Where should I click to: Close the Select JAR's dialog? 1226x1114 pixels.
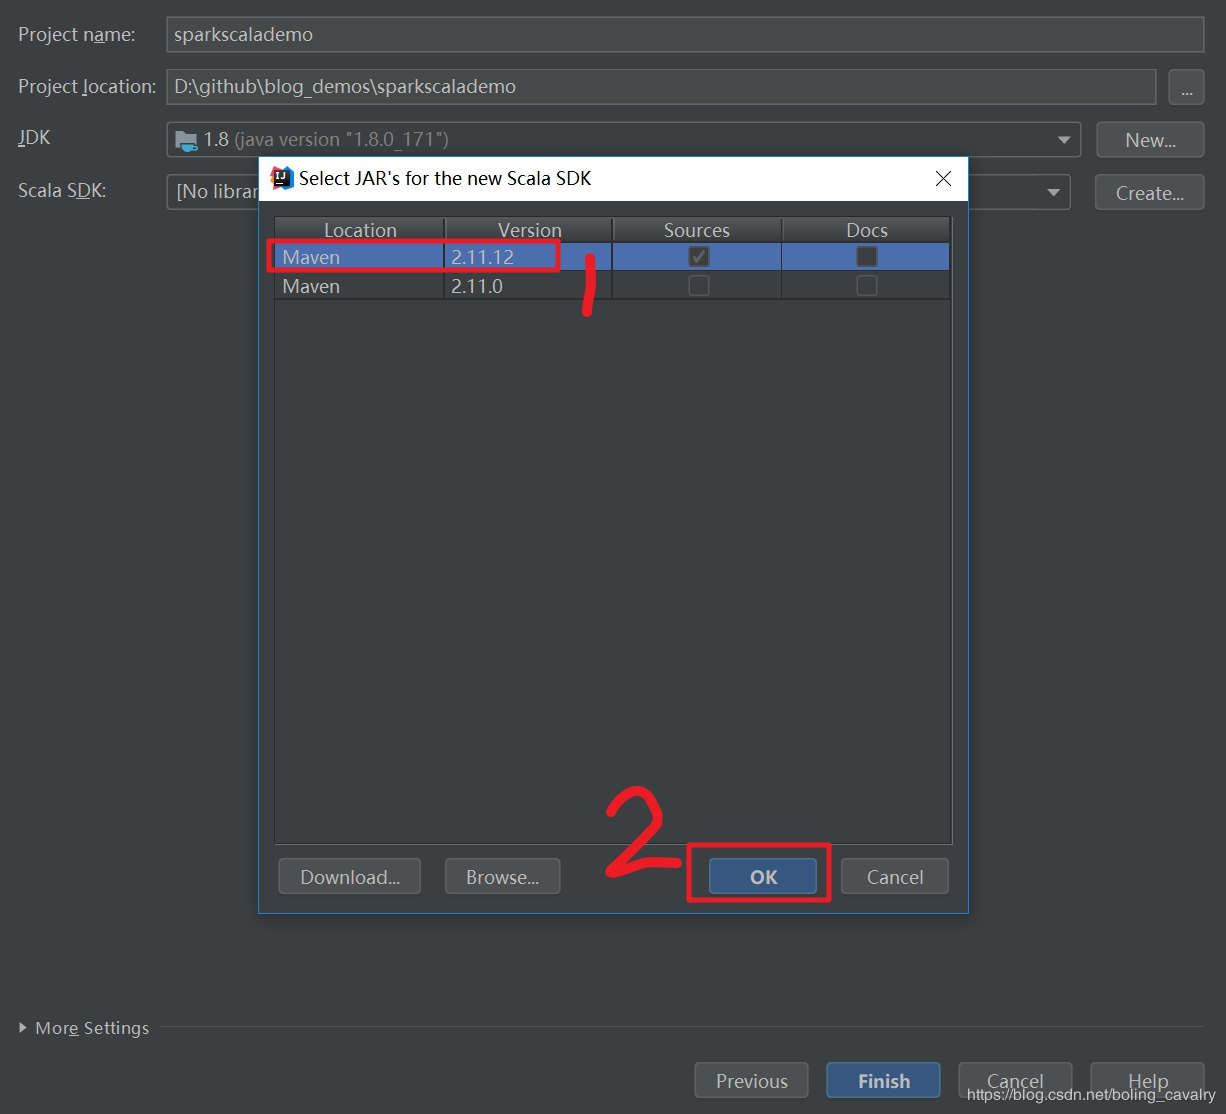click(943, 178)
